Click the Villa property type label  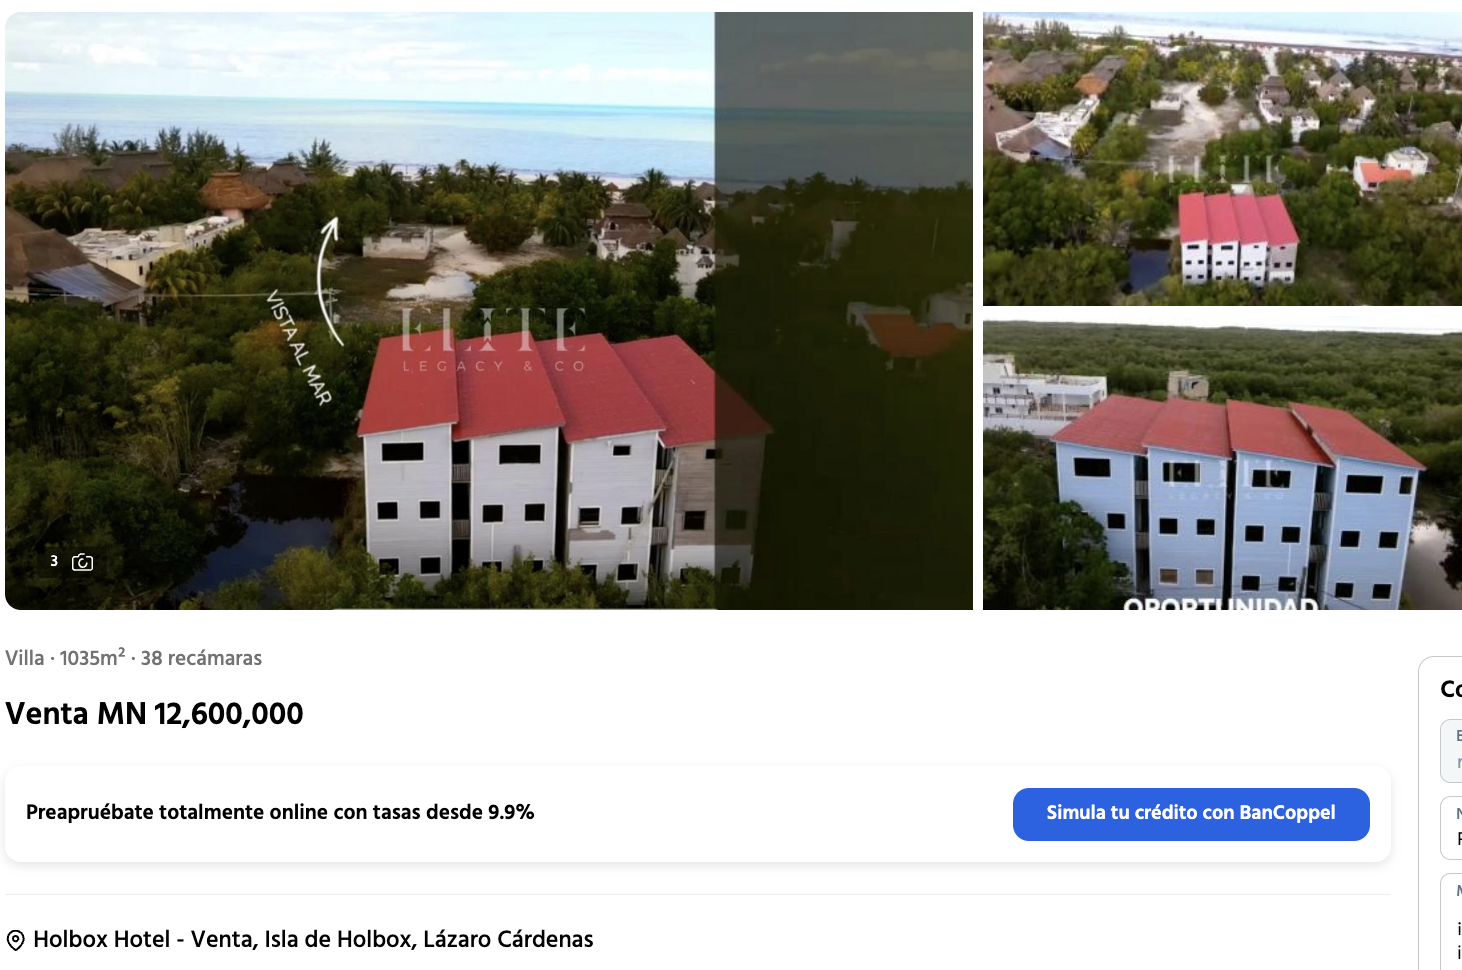[25, 658]
